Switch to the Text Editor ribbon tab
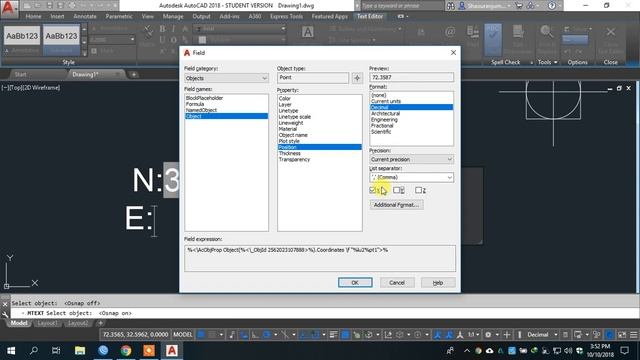This screenshot has width=640, height=360. click(x=370, y=16)
